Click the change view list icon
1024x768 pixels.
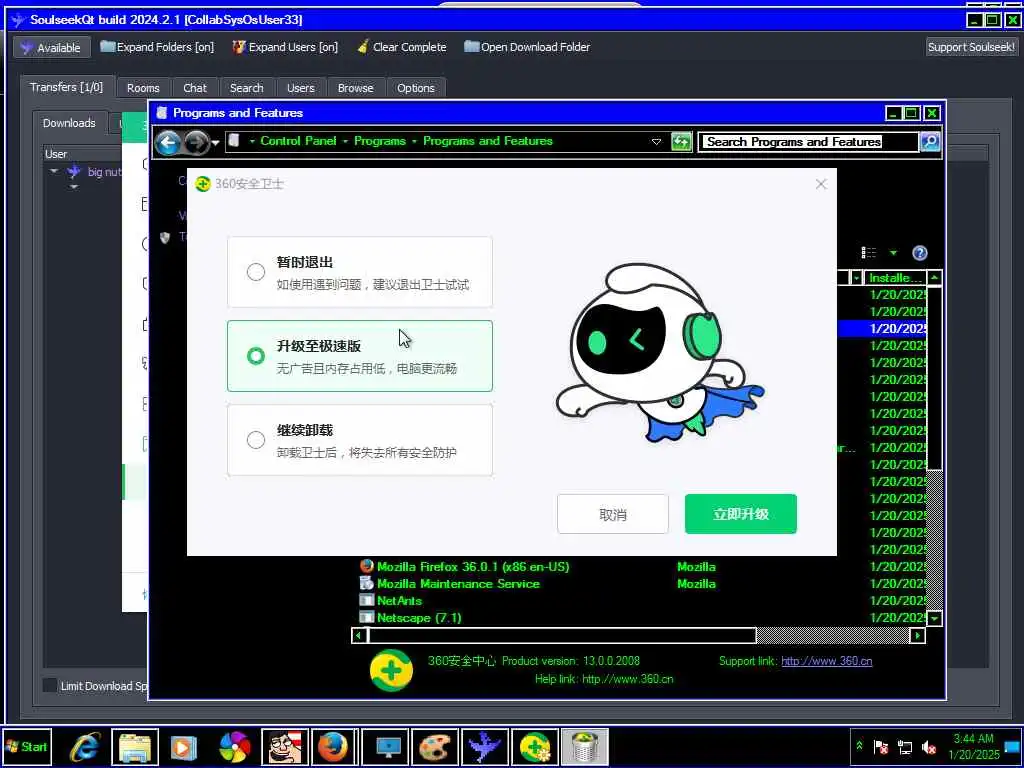point(869,253)
